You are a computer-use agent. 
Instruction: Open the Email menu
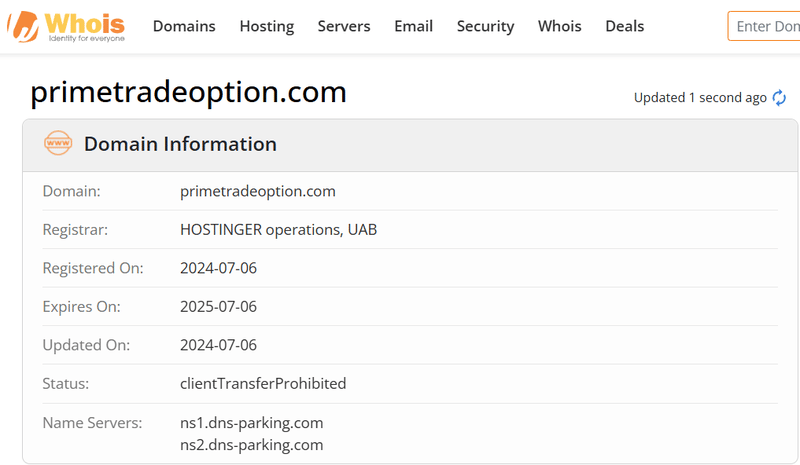[x=413, y=26]
